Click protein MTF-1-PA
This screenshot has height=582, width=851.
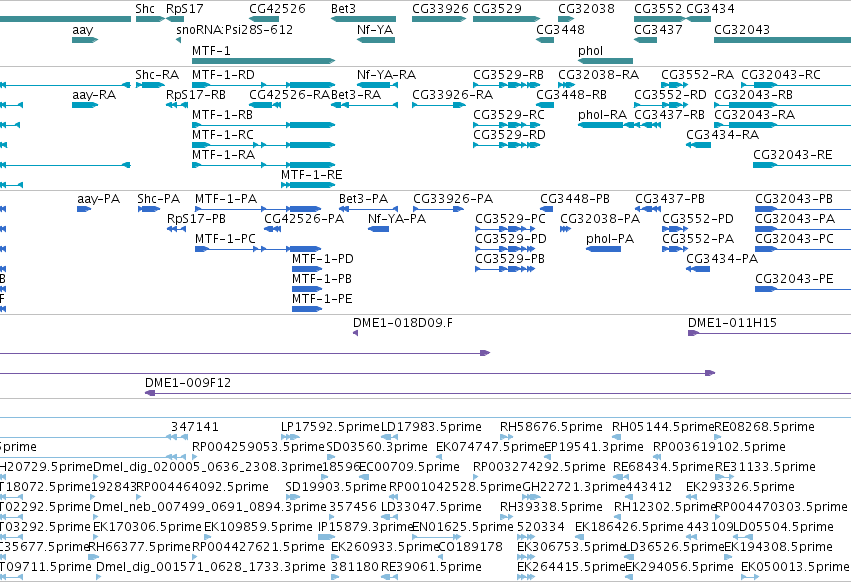coord(258,209)
